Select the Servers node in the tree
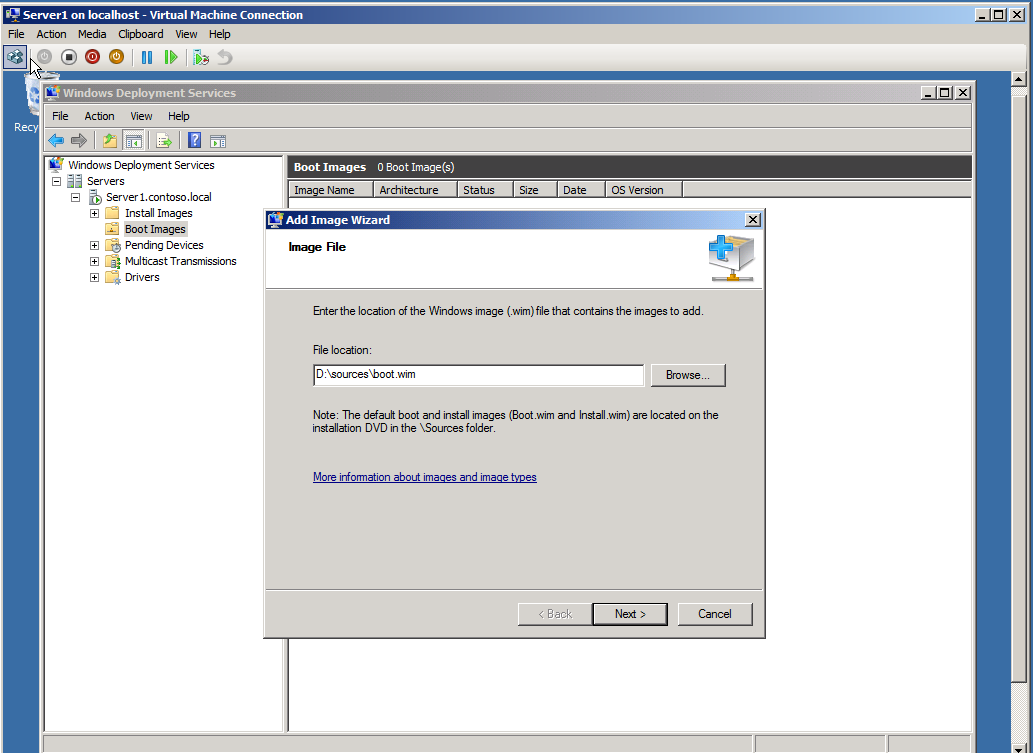This screenshot has width=1033, height=753. point(105,181)
